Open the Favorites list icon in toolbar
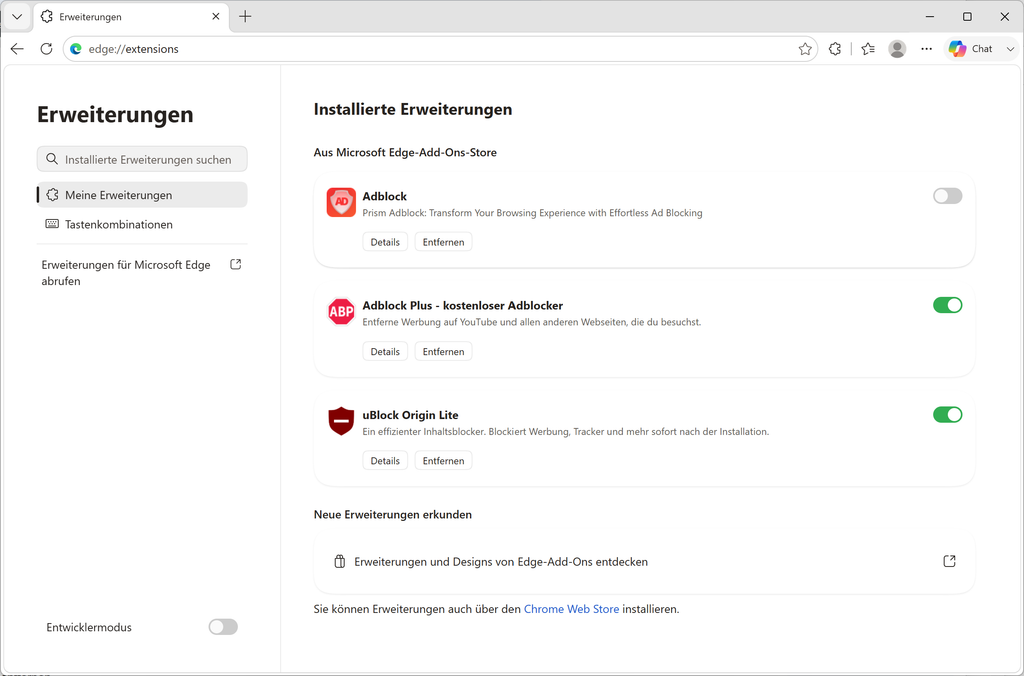 point(868,49)
